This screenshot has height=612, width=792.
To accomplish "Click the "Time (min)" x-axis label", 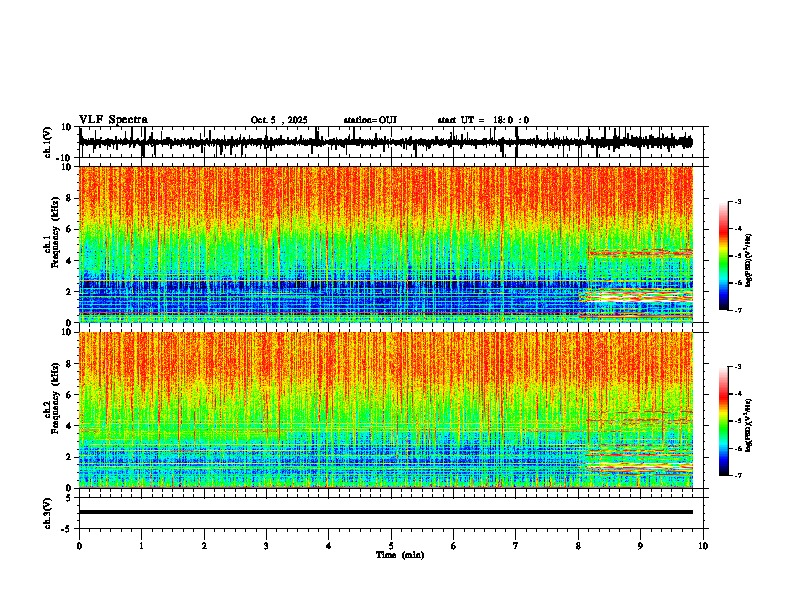I will coord(400,555).
